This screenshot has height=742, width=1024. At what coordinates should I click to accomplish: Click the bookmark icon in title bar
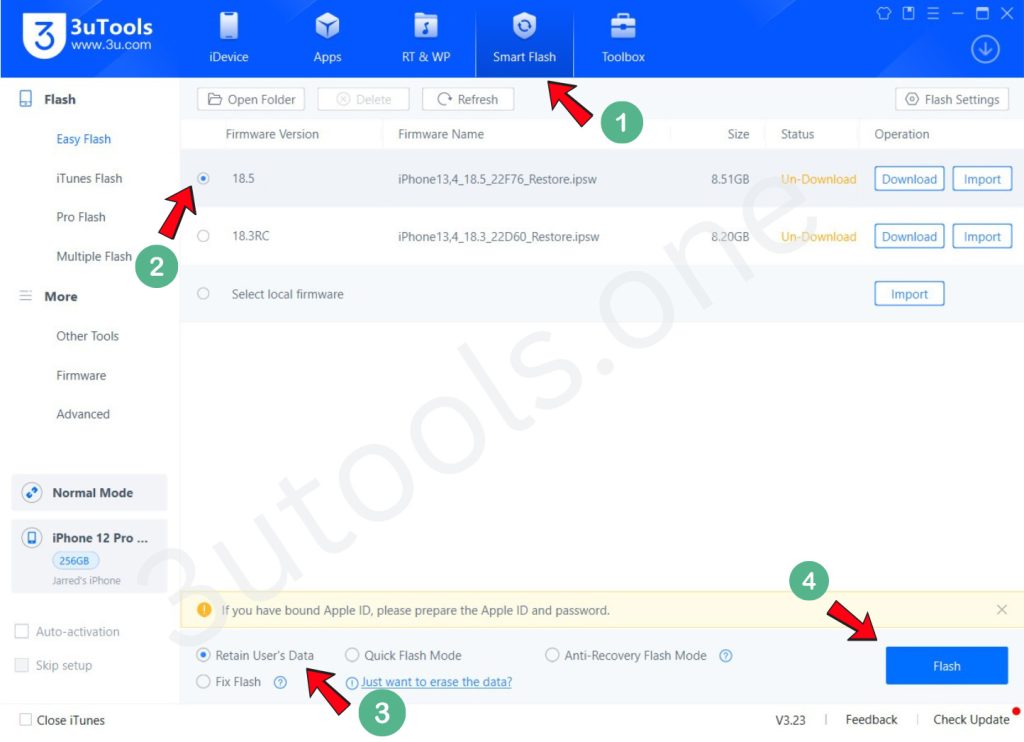908,13
